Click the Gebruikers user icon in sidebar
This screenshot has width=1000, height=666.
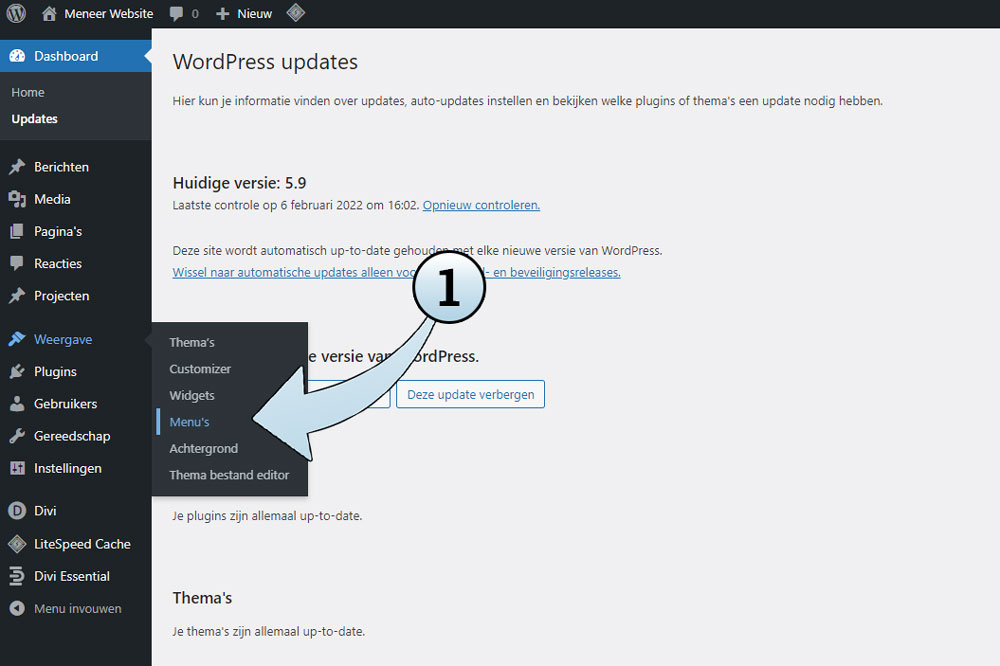[17, 404]
